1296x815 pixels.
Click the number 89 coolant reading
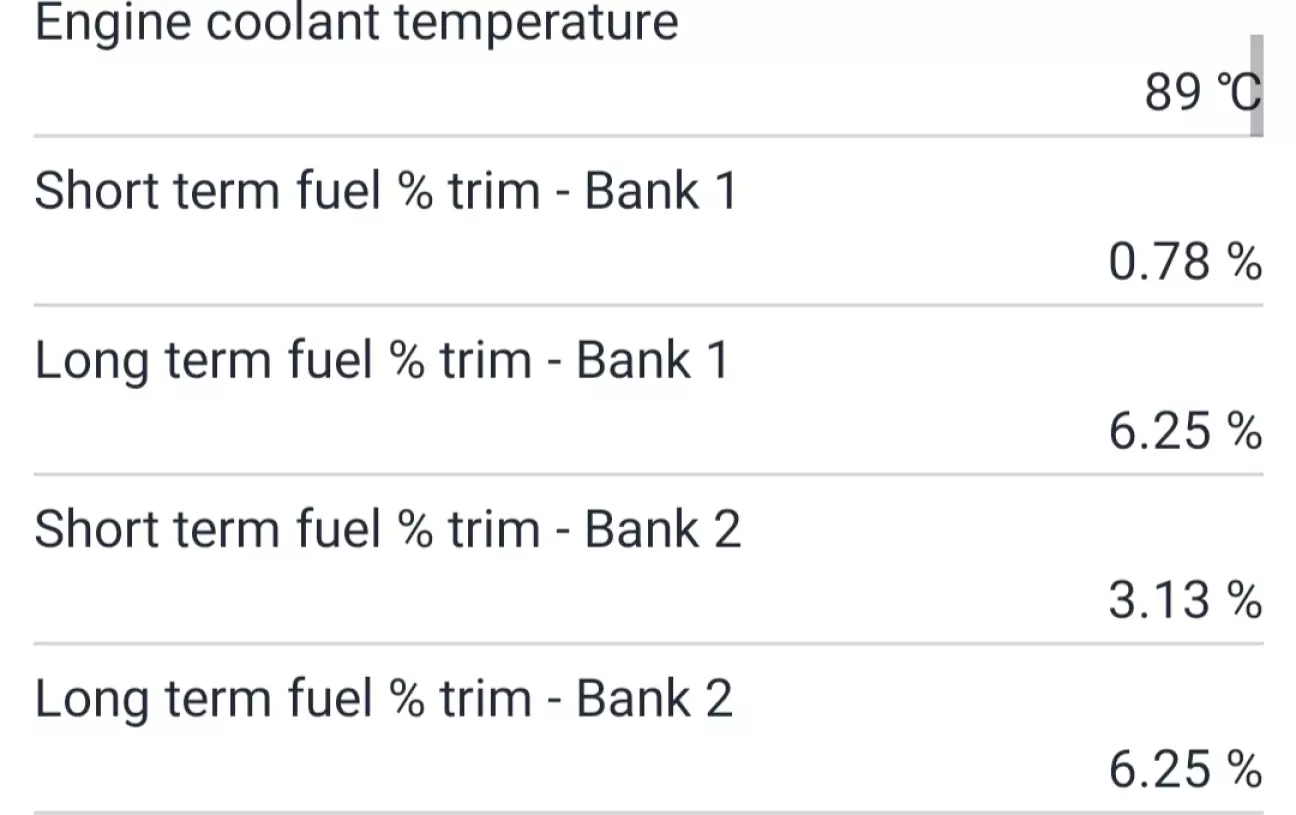[1173, 94]
